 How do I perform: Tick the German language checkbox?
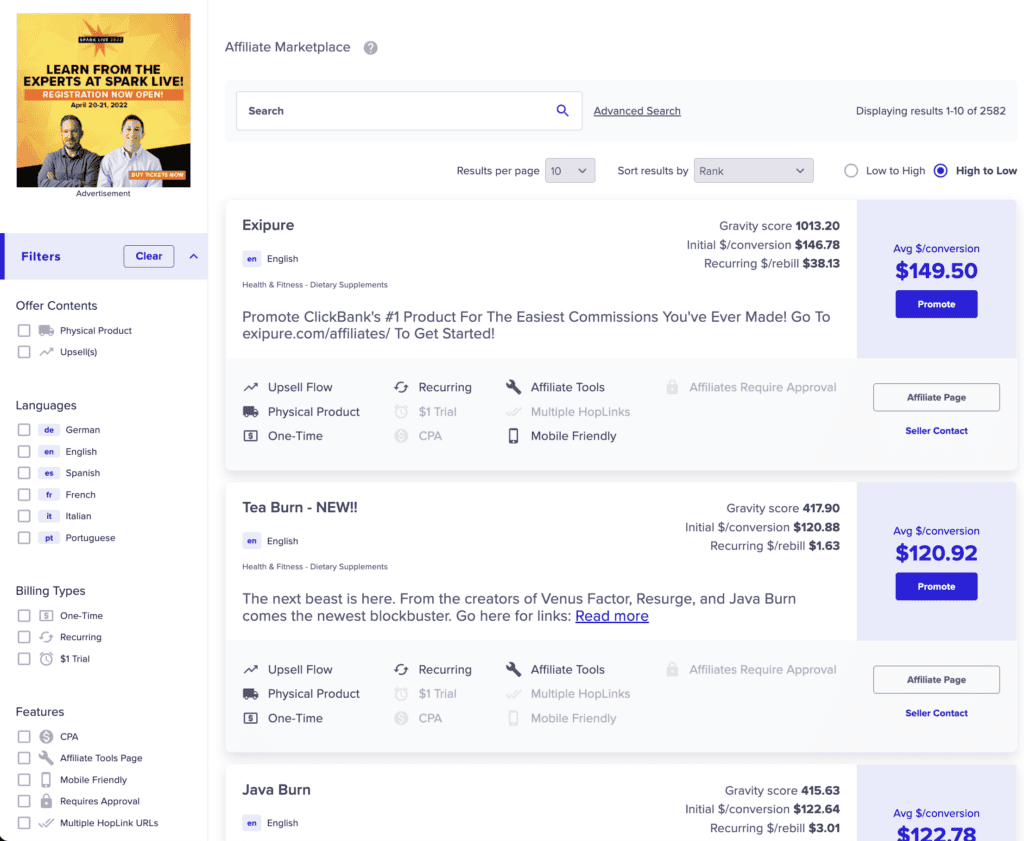pos(24,430)
